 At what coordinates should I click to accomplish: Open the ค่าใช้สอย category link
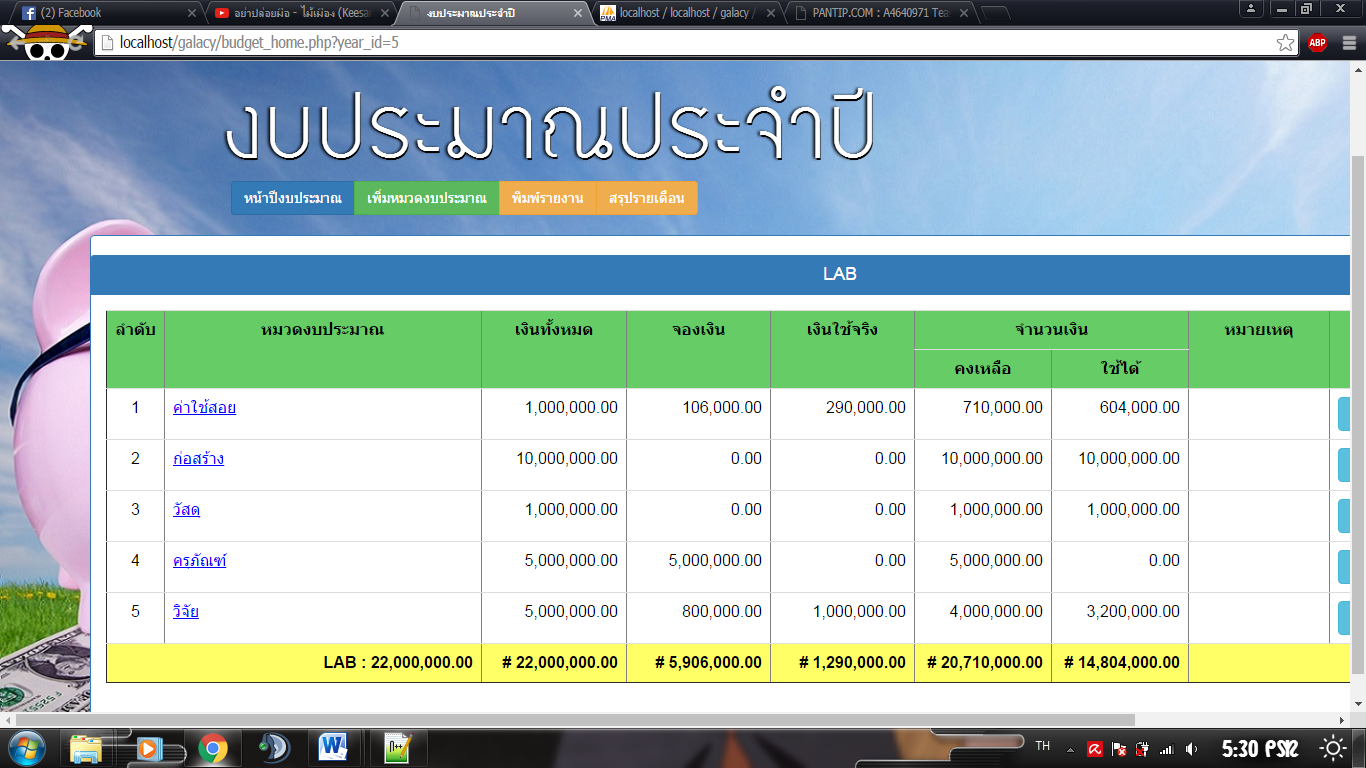204,408
